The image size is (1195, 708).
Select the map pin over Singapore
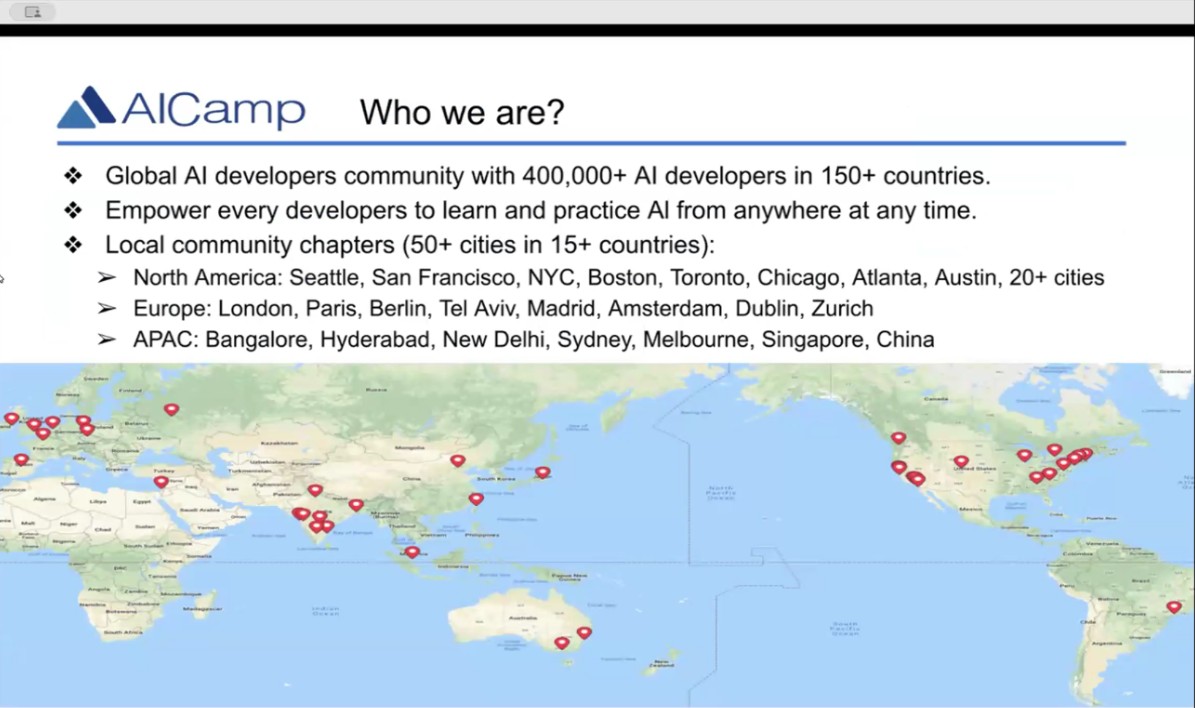[412, 552]
